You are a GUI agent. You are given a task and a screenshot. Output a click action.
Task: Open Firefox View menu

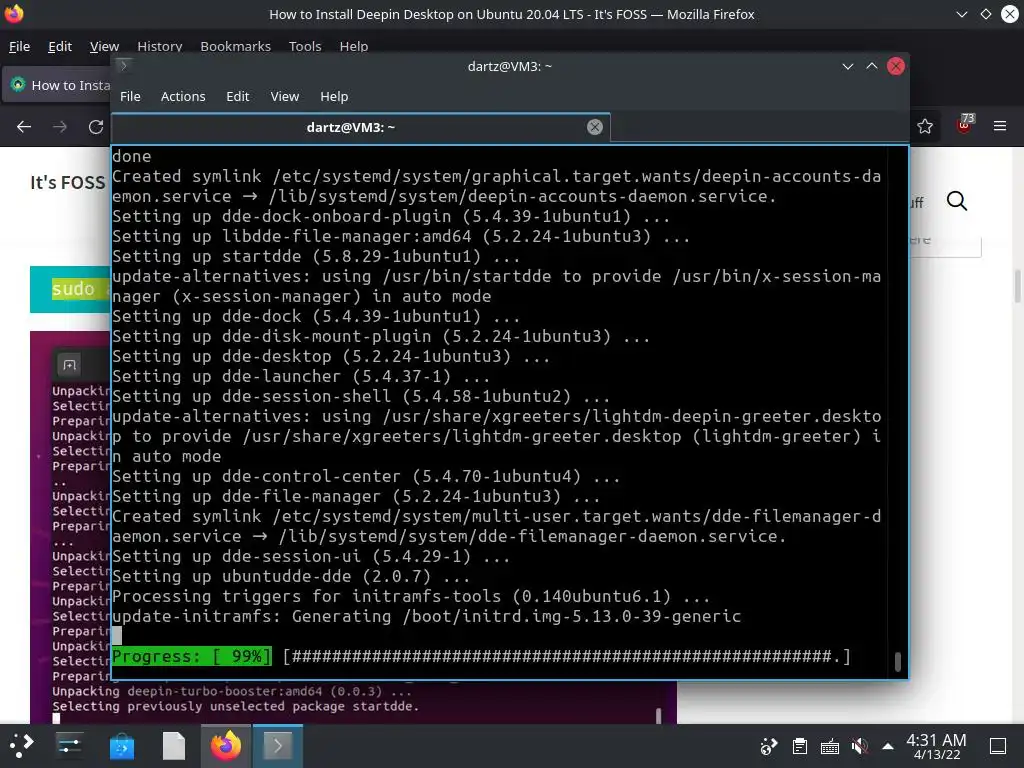click(104, 46)
